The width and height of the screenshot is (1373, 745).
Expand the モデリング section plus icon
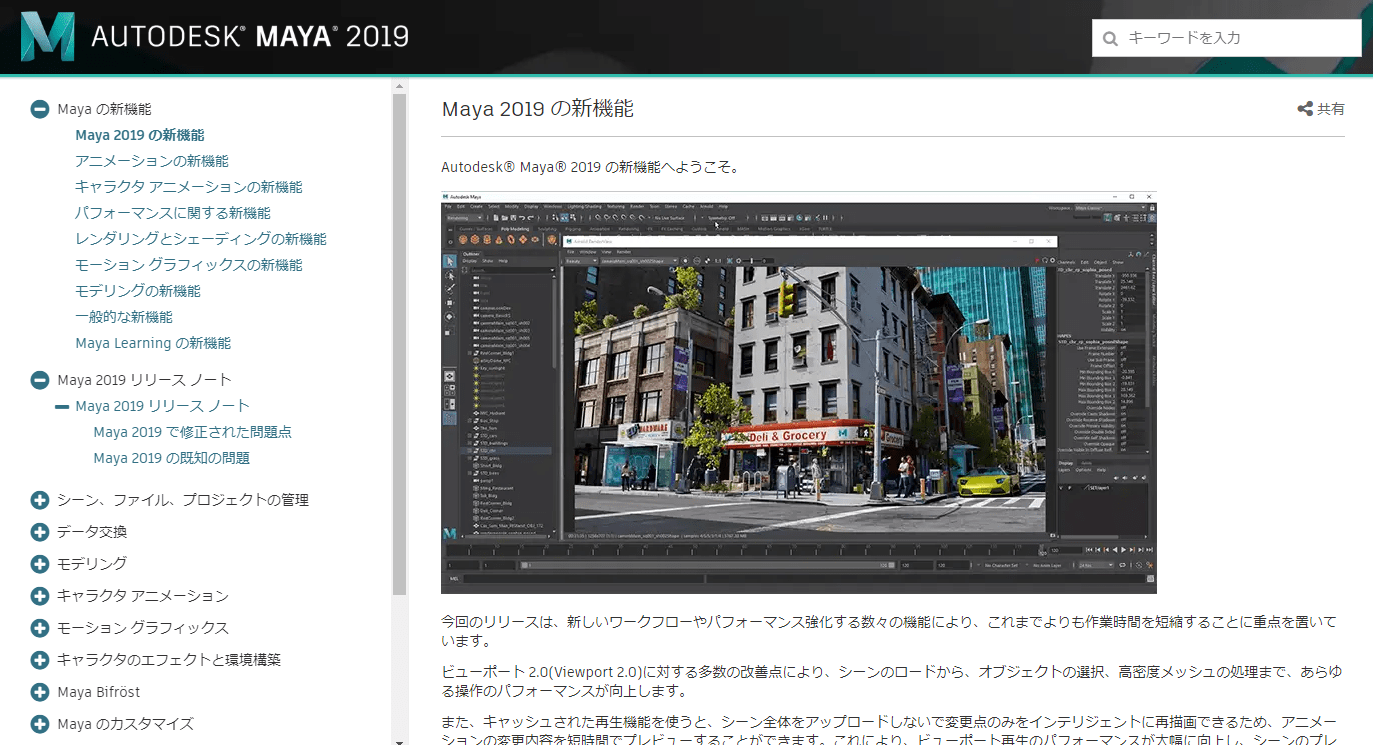[40, 564]
